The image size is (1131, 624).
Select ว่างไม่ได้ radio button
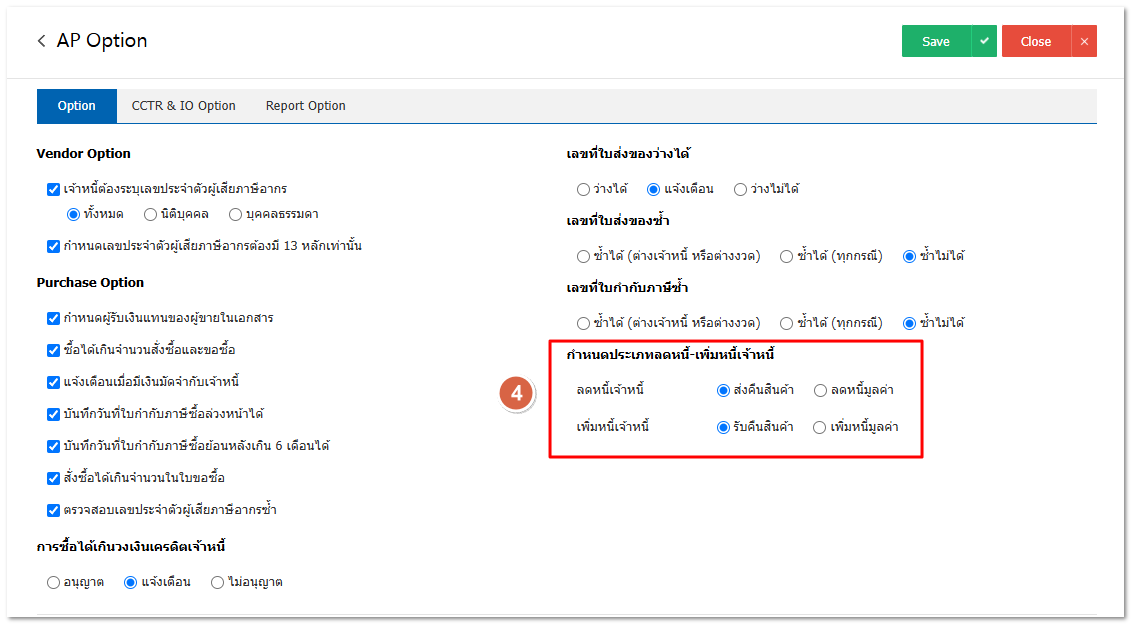[x=740, y=189]
